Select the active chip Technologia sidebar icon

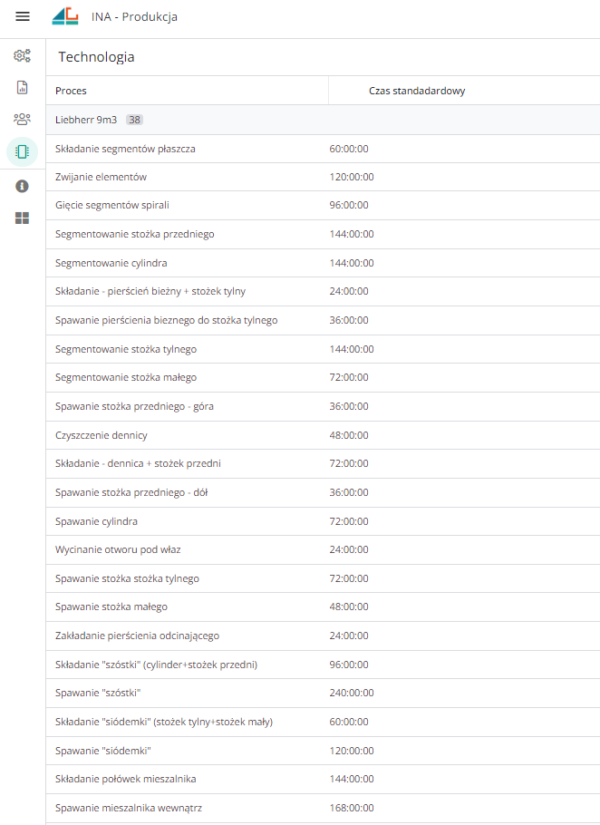coord(22,151)
